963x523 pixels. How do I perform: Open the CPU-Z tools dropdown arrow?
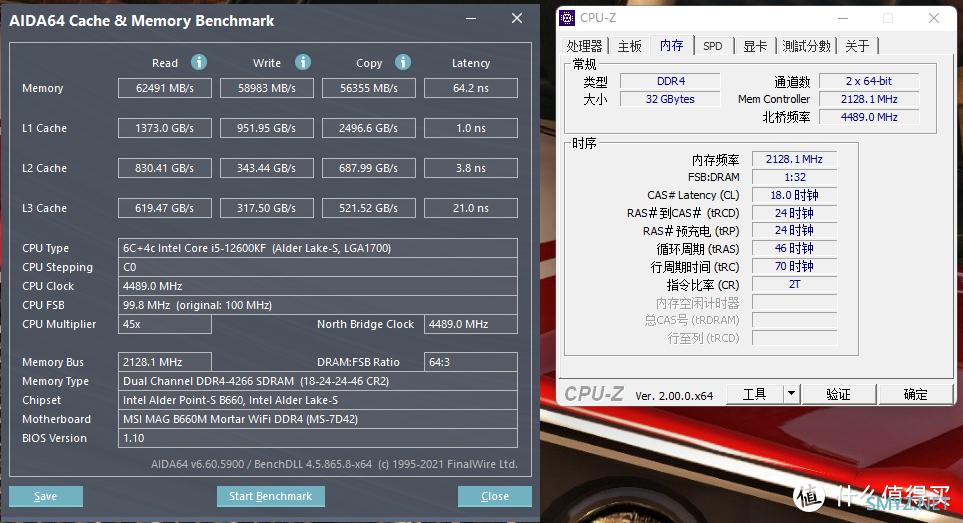792,393
